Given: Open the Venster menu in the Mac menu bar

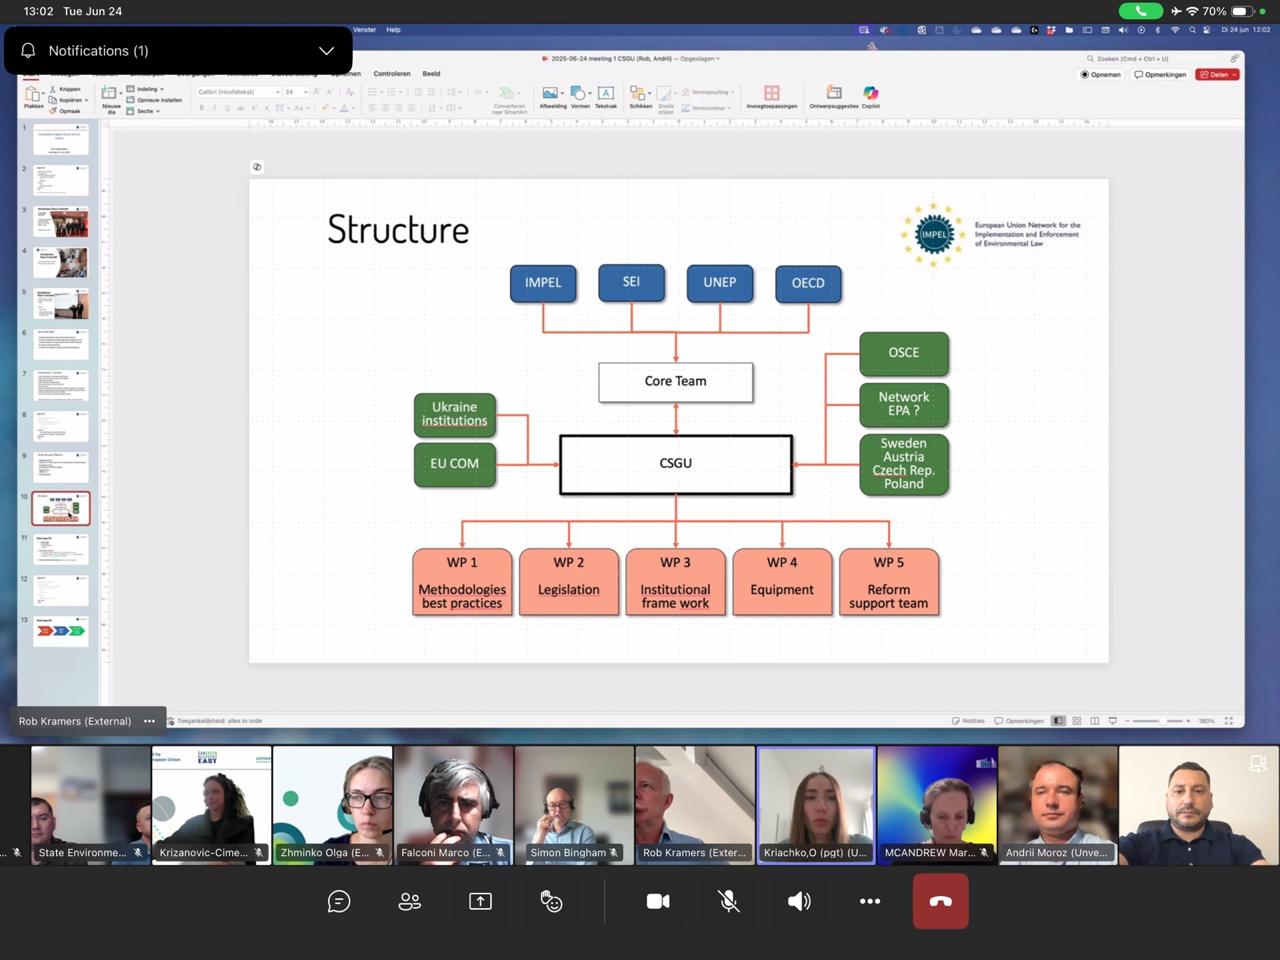Looking at the screenshot, I should point(365,29).
